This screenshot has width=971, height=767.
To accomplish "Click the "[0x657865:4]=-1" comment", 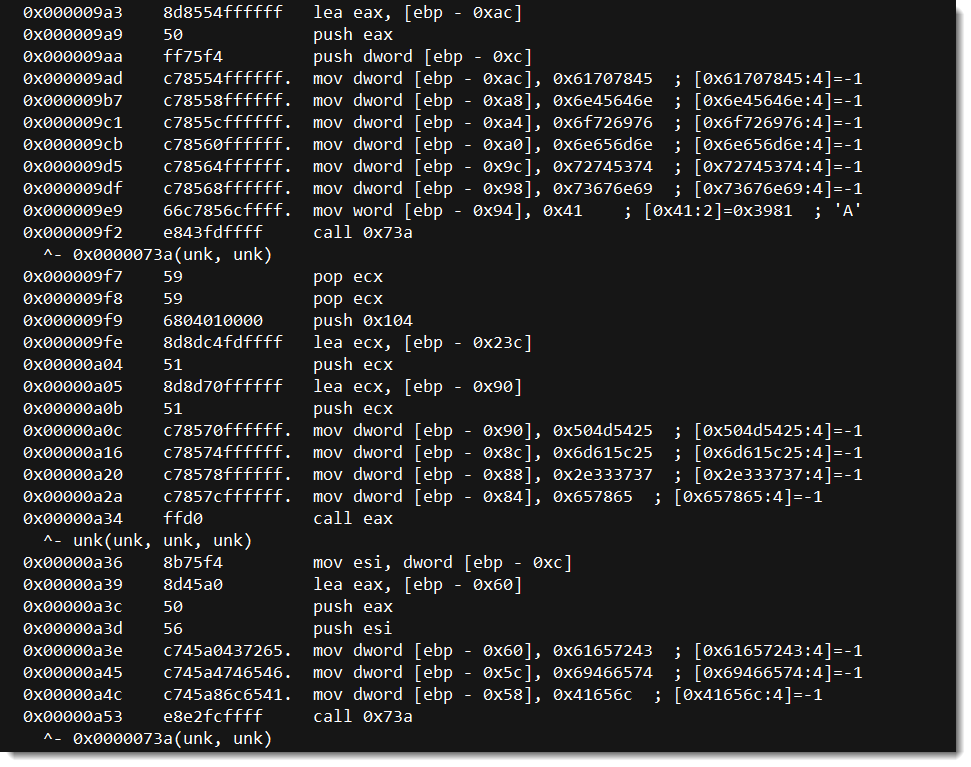I will [748, 497].
